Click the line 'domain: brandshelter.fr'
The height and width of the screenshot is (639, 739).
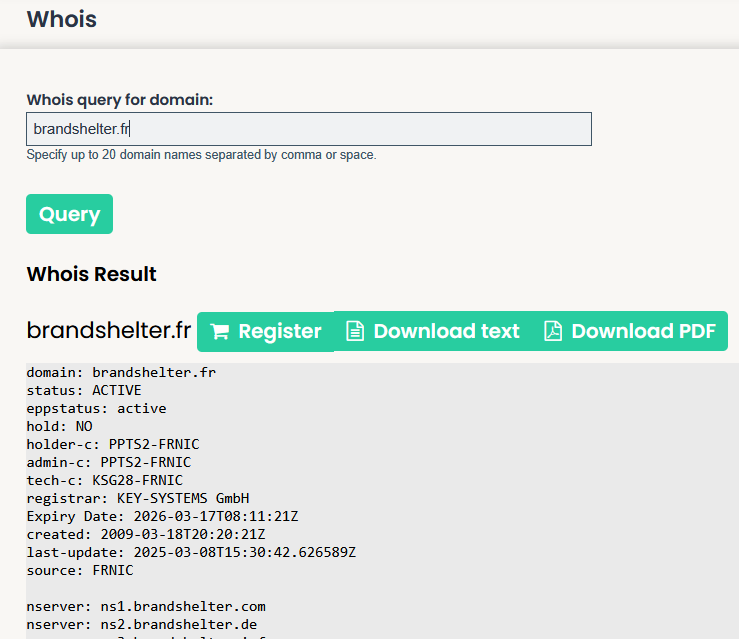point(121,372)
